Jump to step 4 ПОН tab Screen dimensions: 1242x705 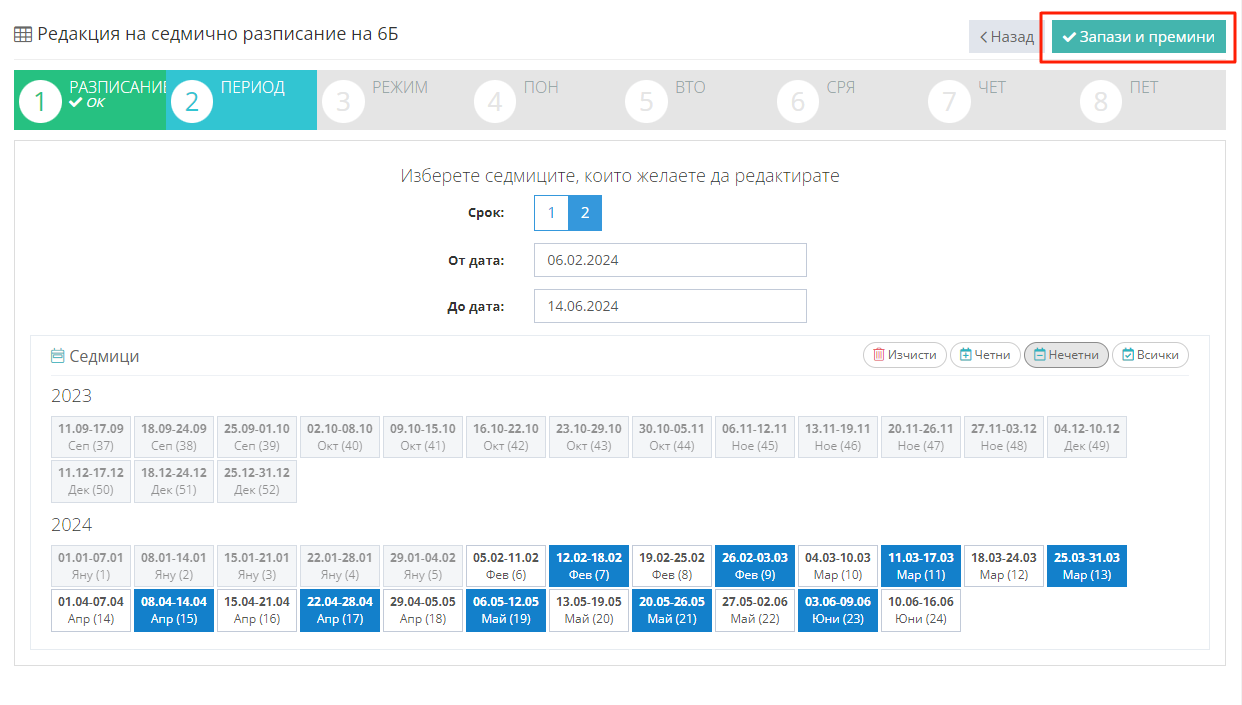click(544, 100)
